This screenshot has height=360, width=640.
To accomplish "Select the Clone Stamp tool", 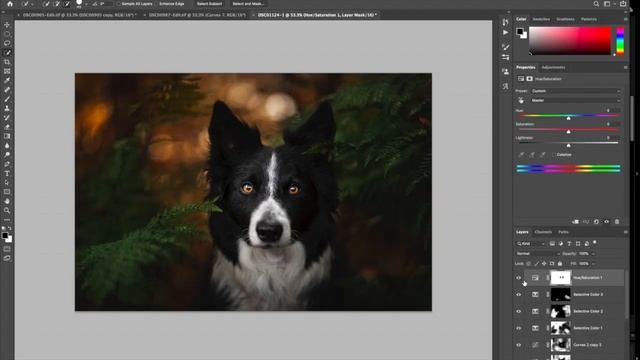I will click(x=7, y=108).
